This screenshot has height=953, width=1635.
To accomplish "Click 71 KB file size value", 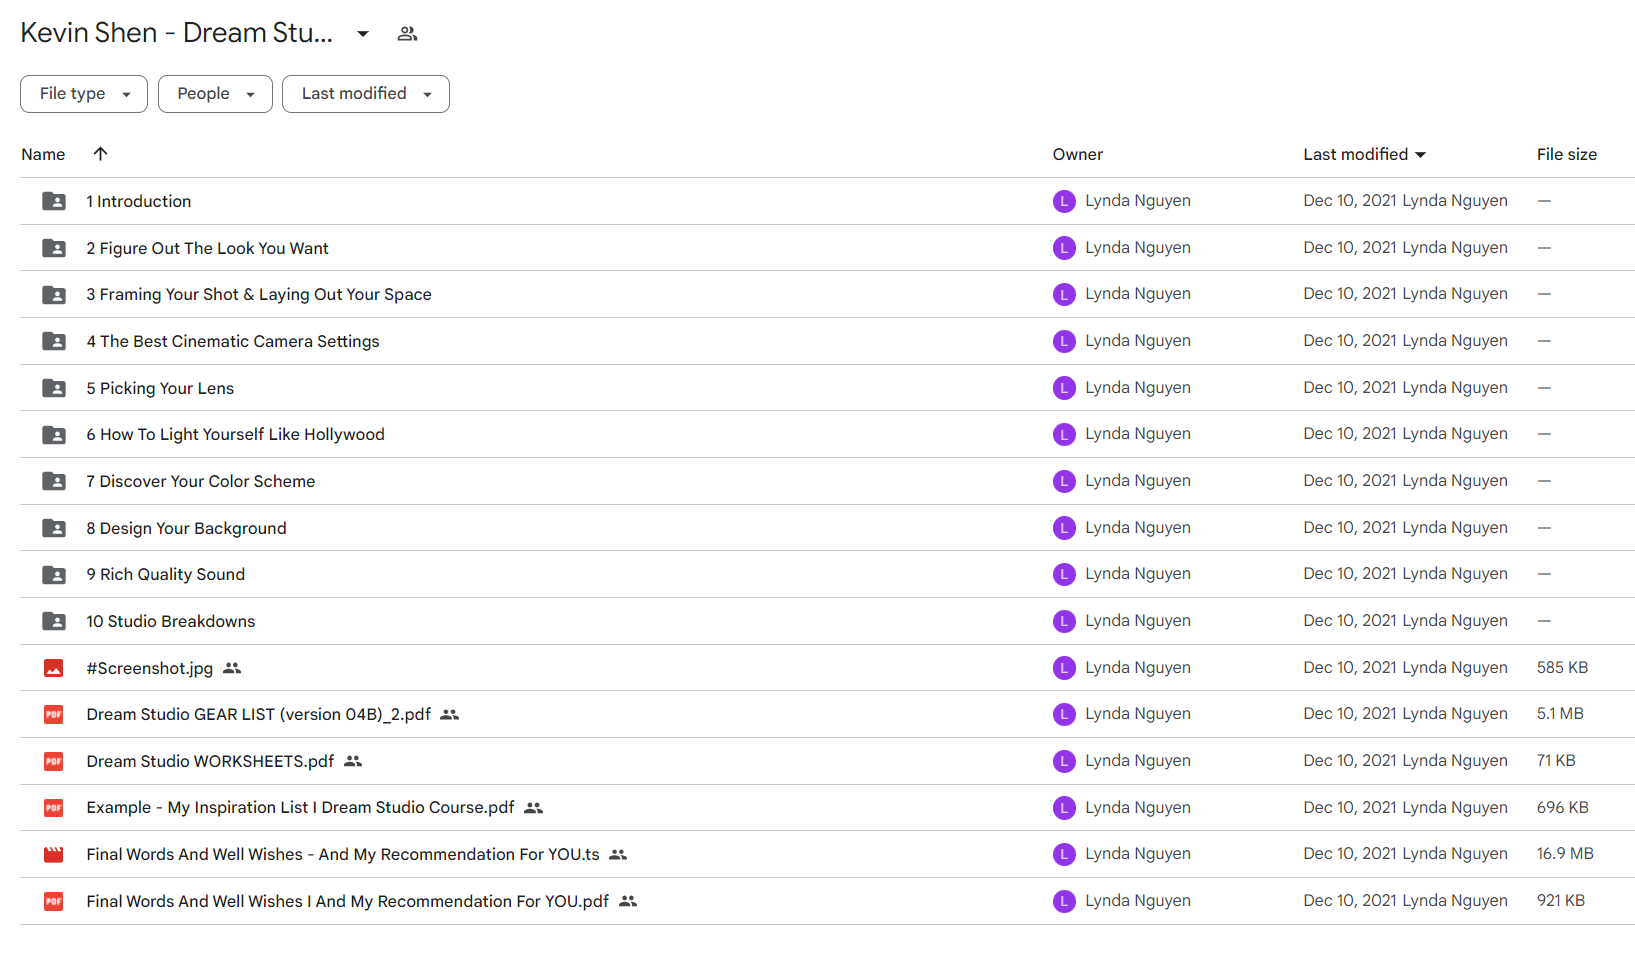I will coord(1556,761).
